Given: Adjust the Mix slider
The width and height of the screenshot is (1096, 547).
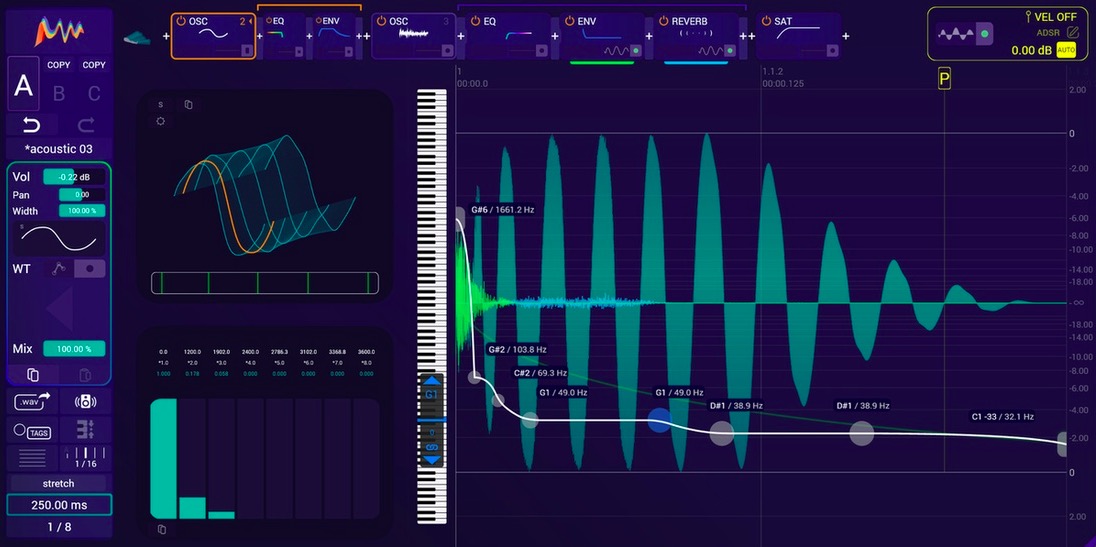Looking at the screenshot, I should [74, 349].
